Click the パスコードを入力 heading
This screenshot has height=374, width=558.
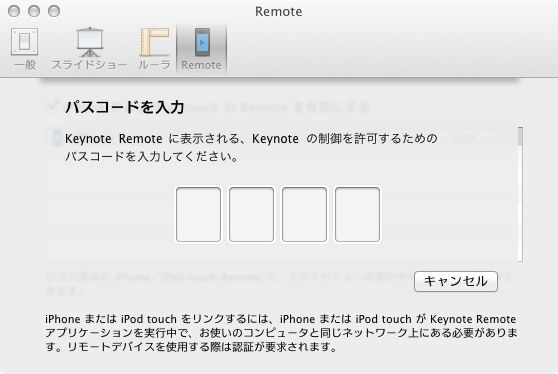pyautogui.click(x=125, y=107)
